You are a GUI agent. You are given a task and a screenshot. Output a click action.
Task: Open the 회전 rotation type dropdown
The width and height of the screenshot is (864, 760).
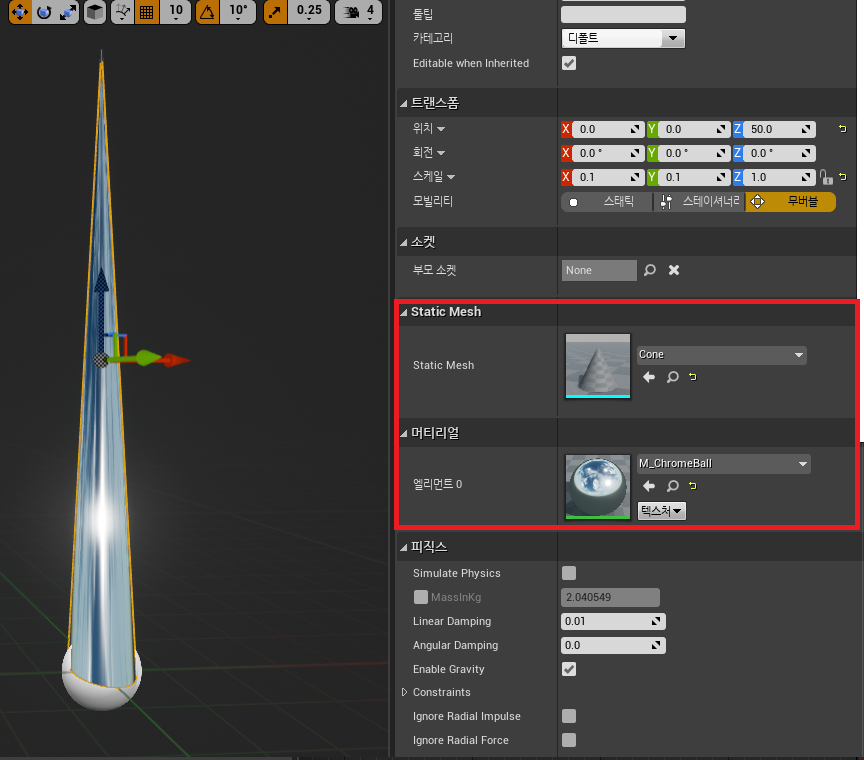coord(441,153)
